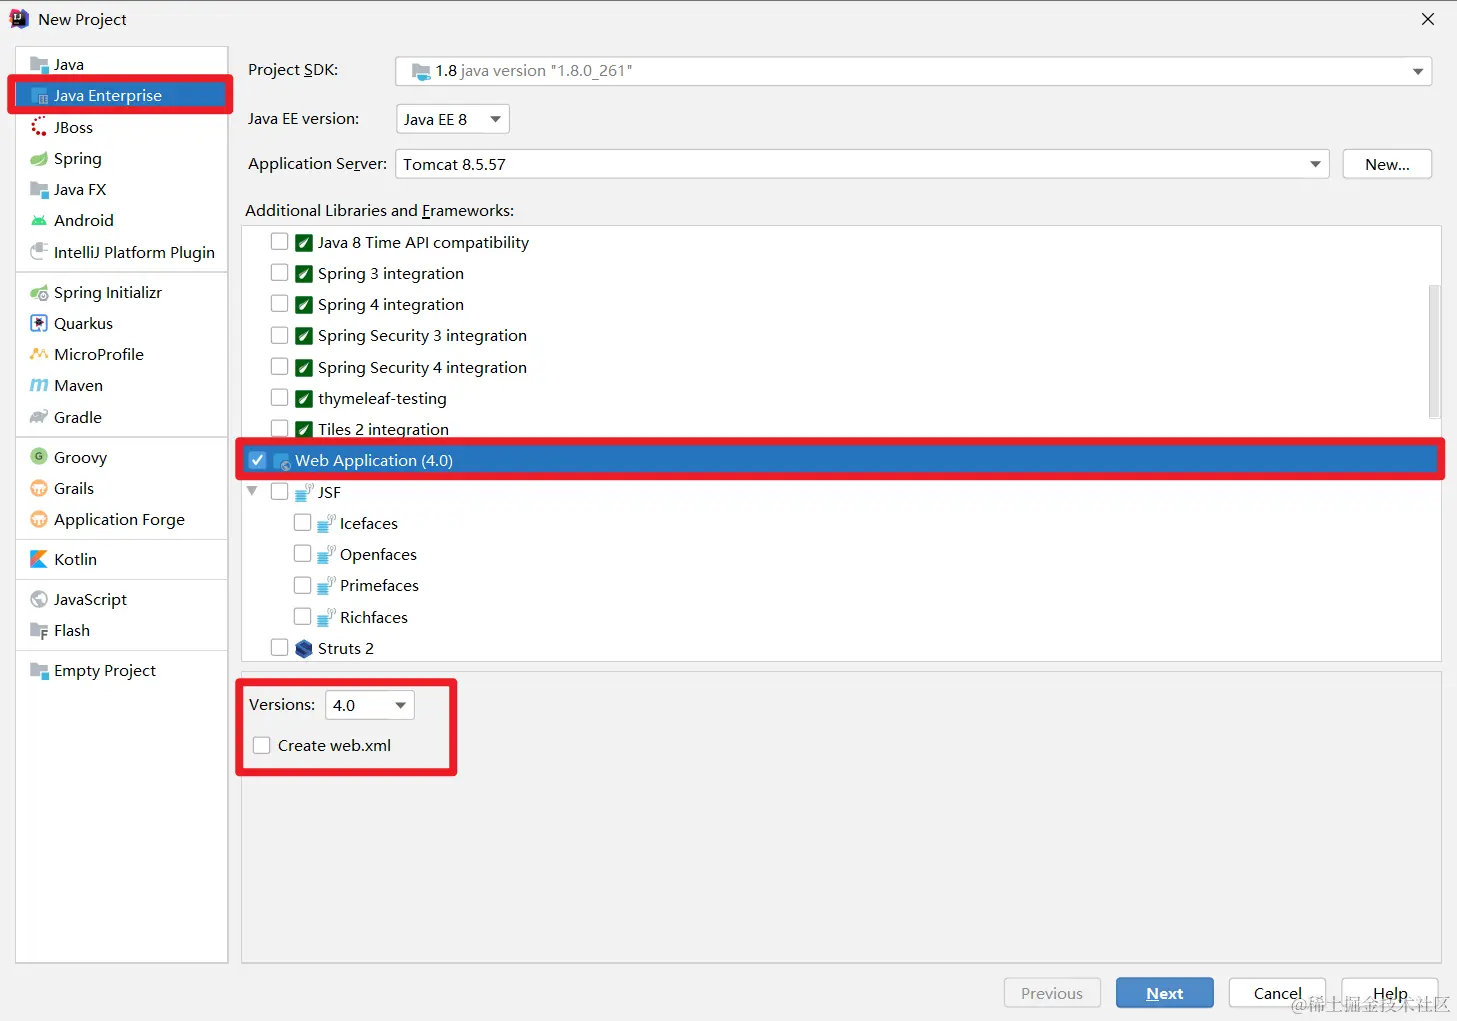The image size is (1457, 1021).
Task: Click the Quarkus icon
Action: (39, 323)
